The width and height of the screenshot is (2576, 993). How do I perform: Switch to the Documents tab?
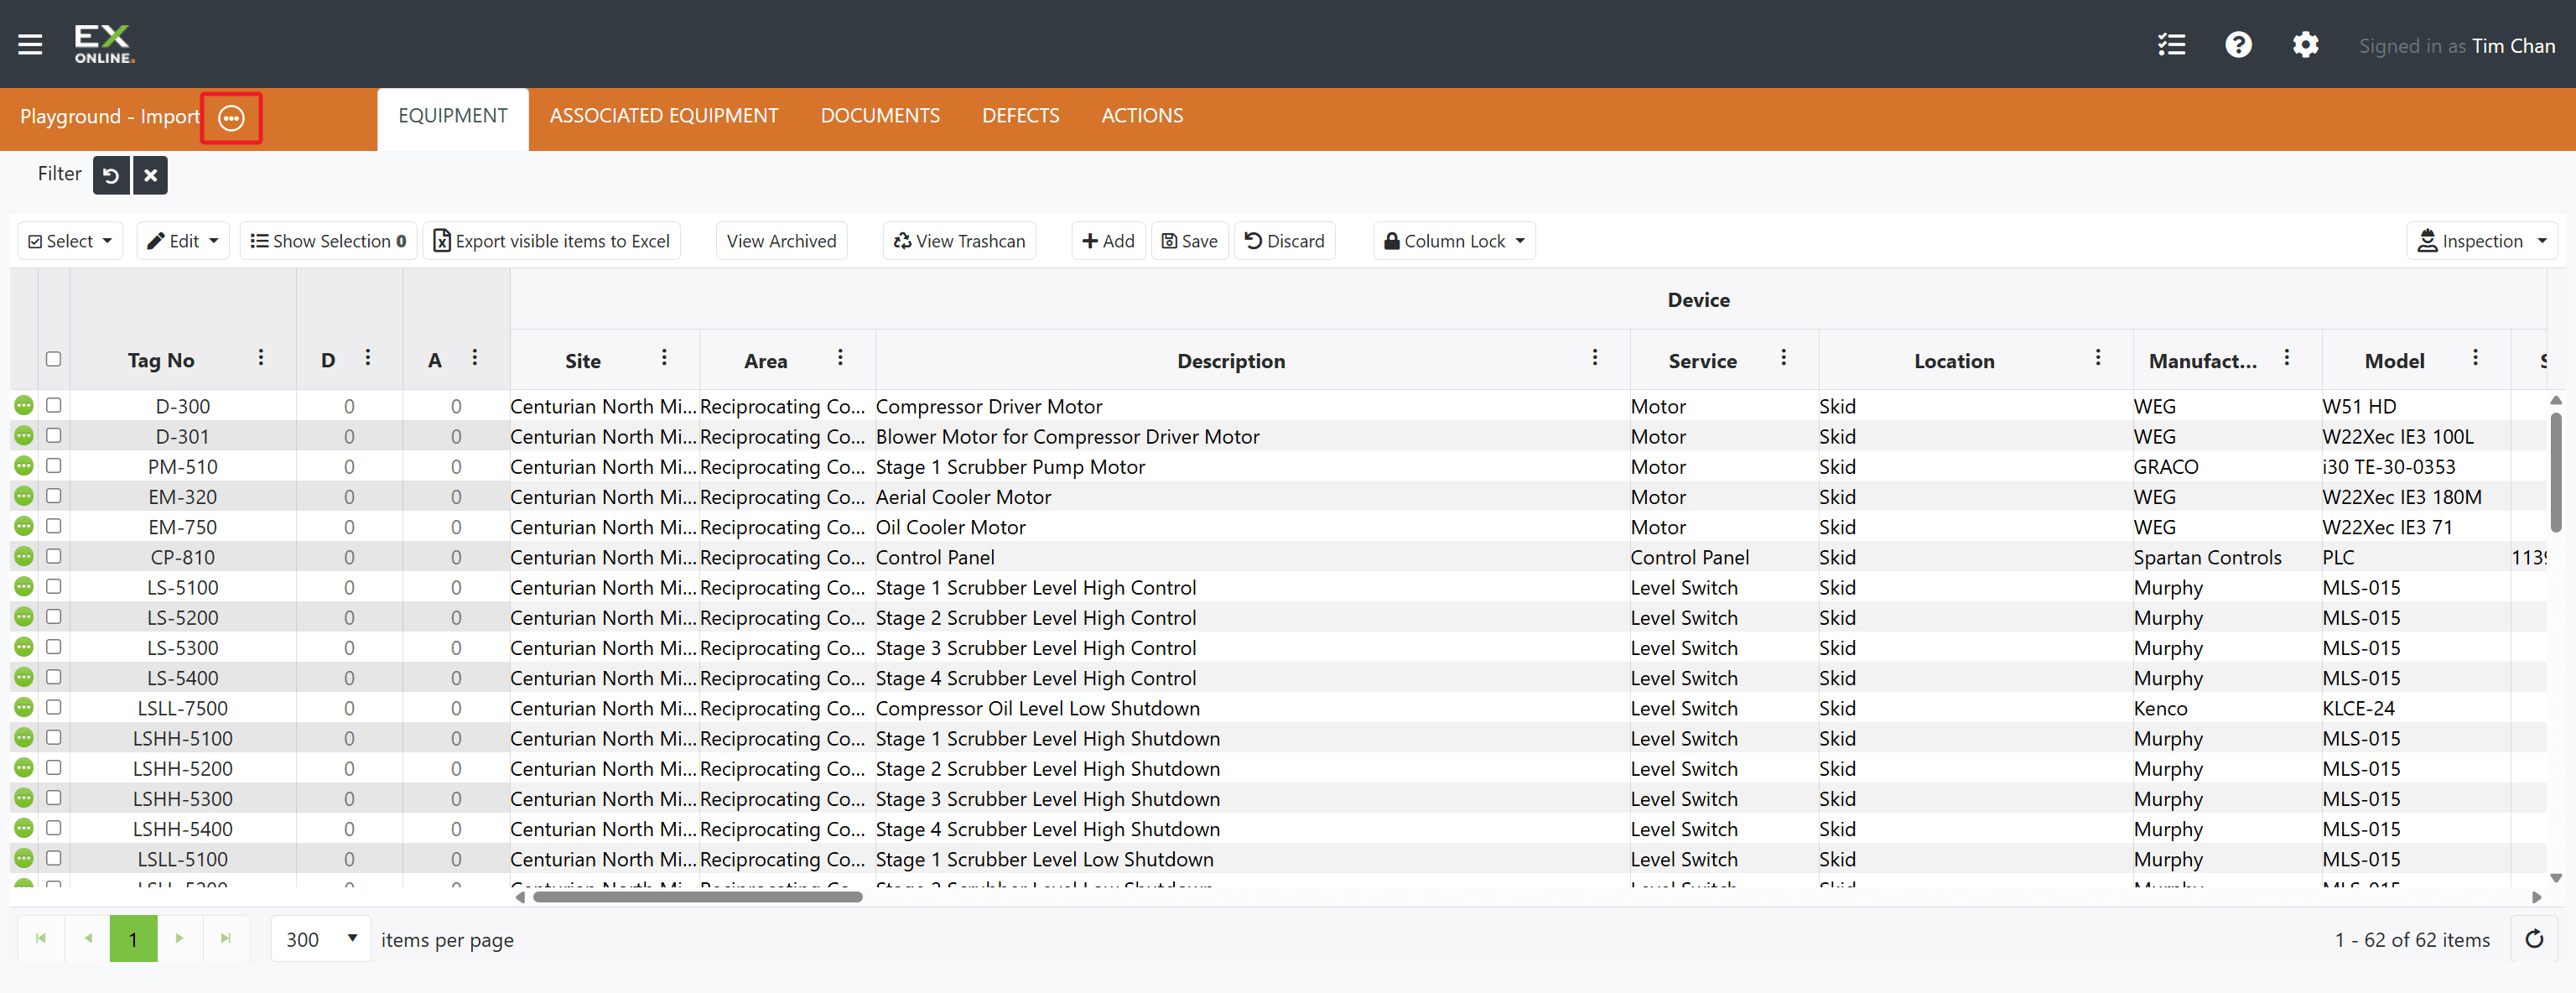coord(880,116)
